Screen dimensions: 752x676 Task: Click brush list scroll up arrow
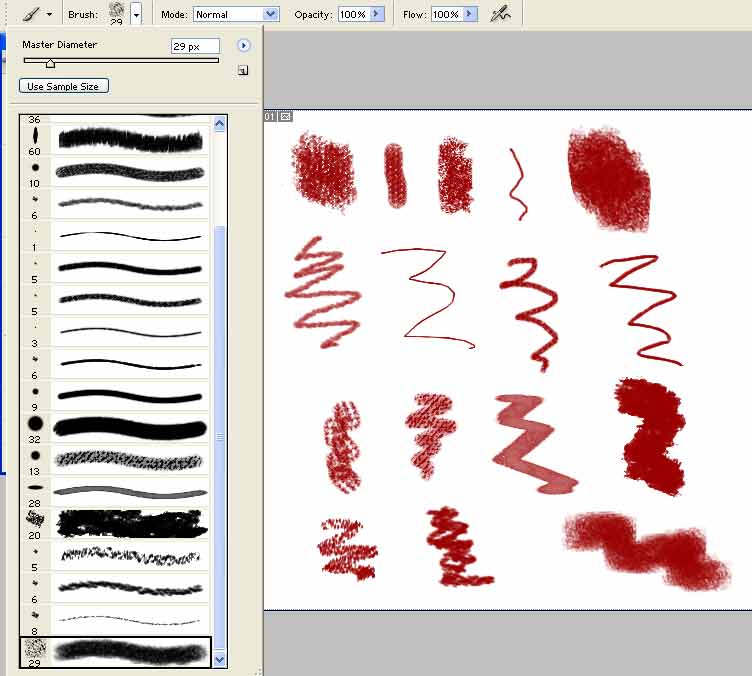pyautogui.click(x=220, y=124)
